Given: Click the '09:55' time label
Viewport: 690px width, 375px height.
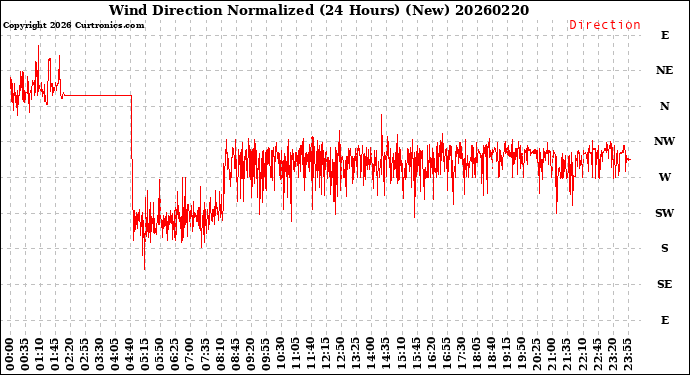Looking at the screenshot, I should tap(265, 355).
